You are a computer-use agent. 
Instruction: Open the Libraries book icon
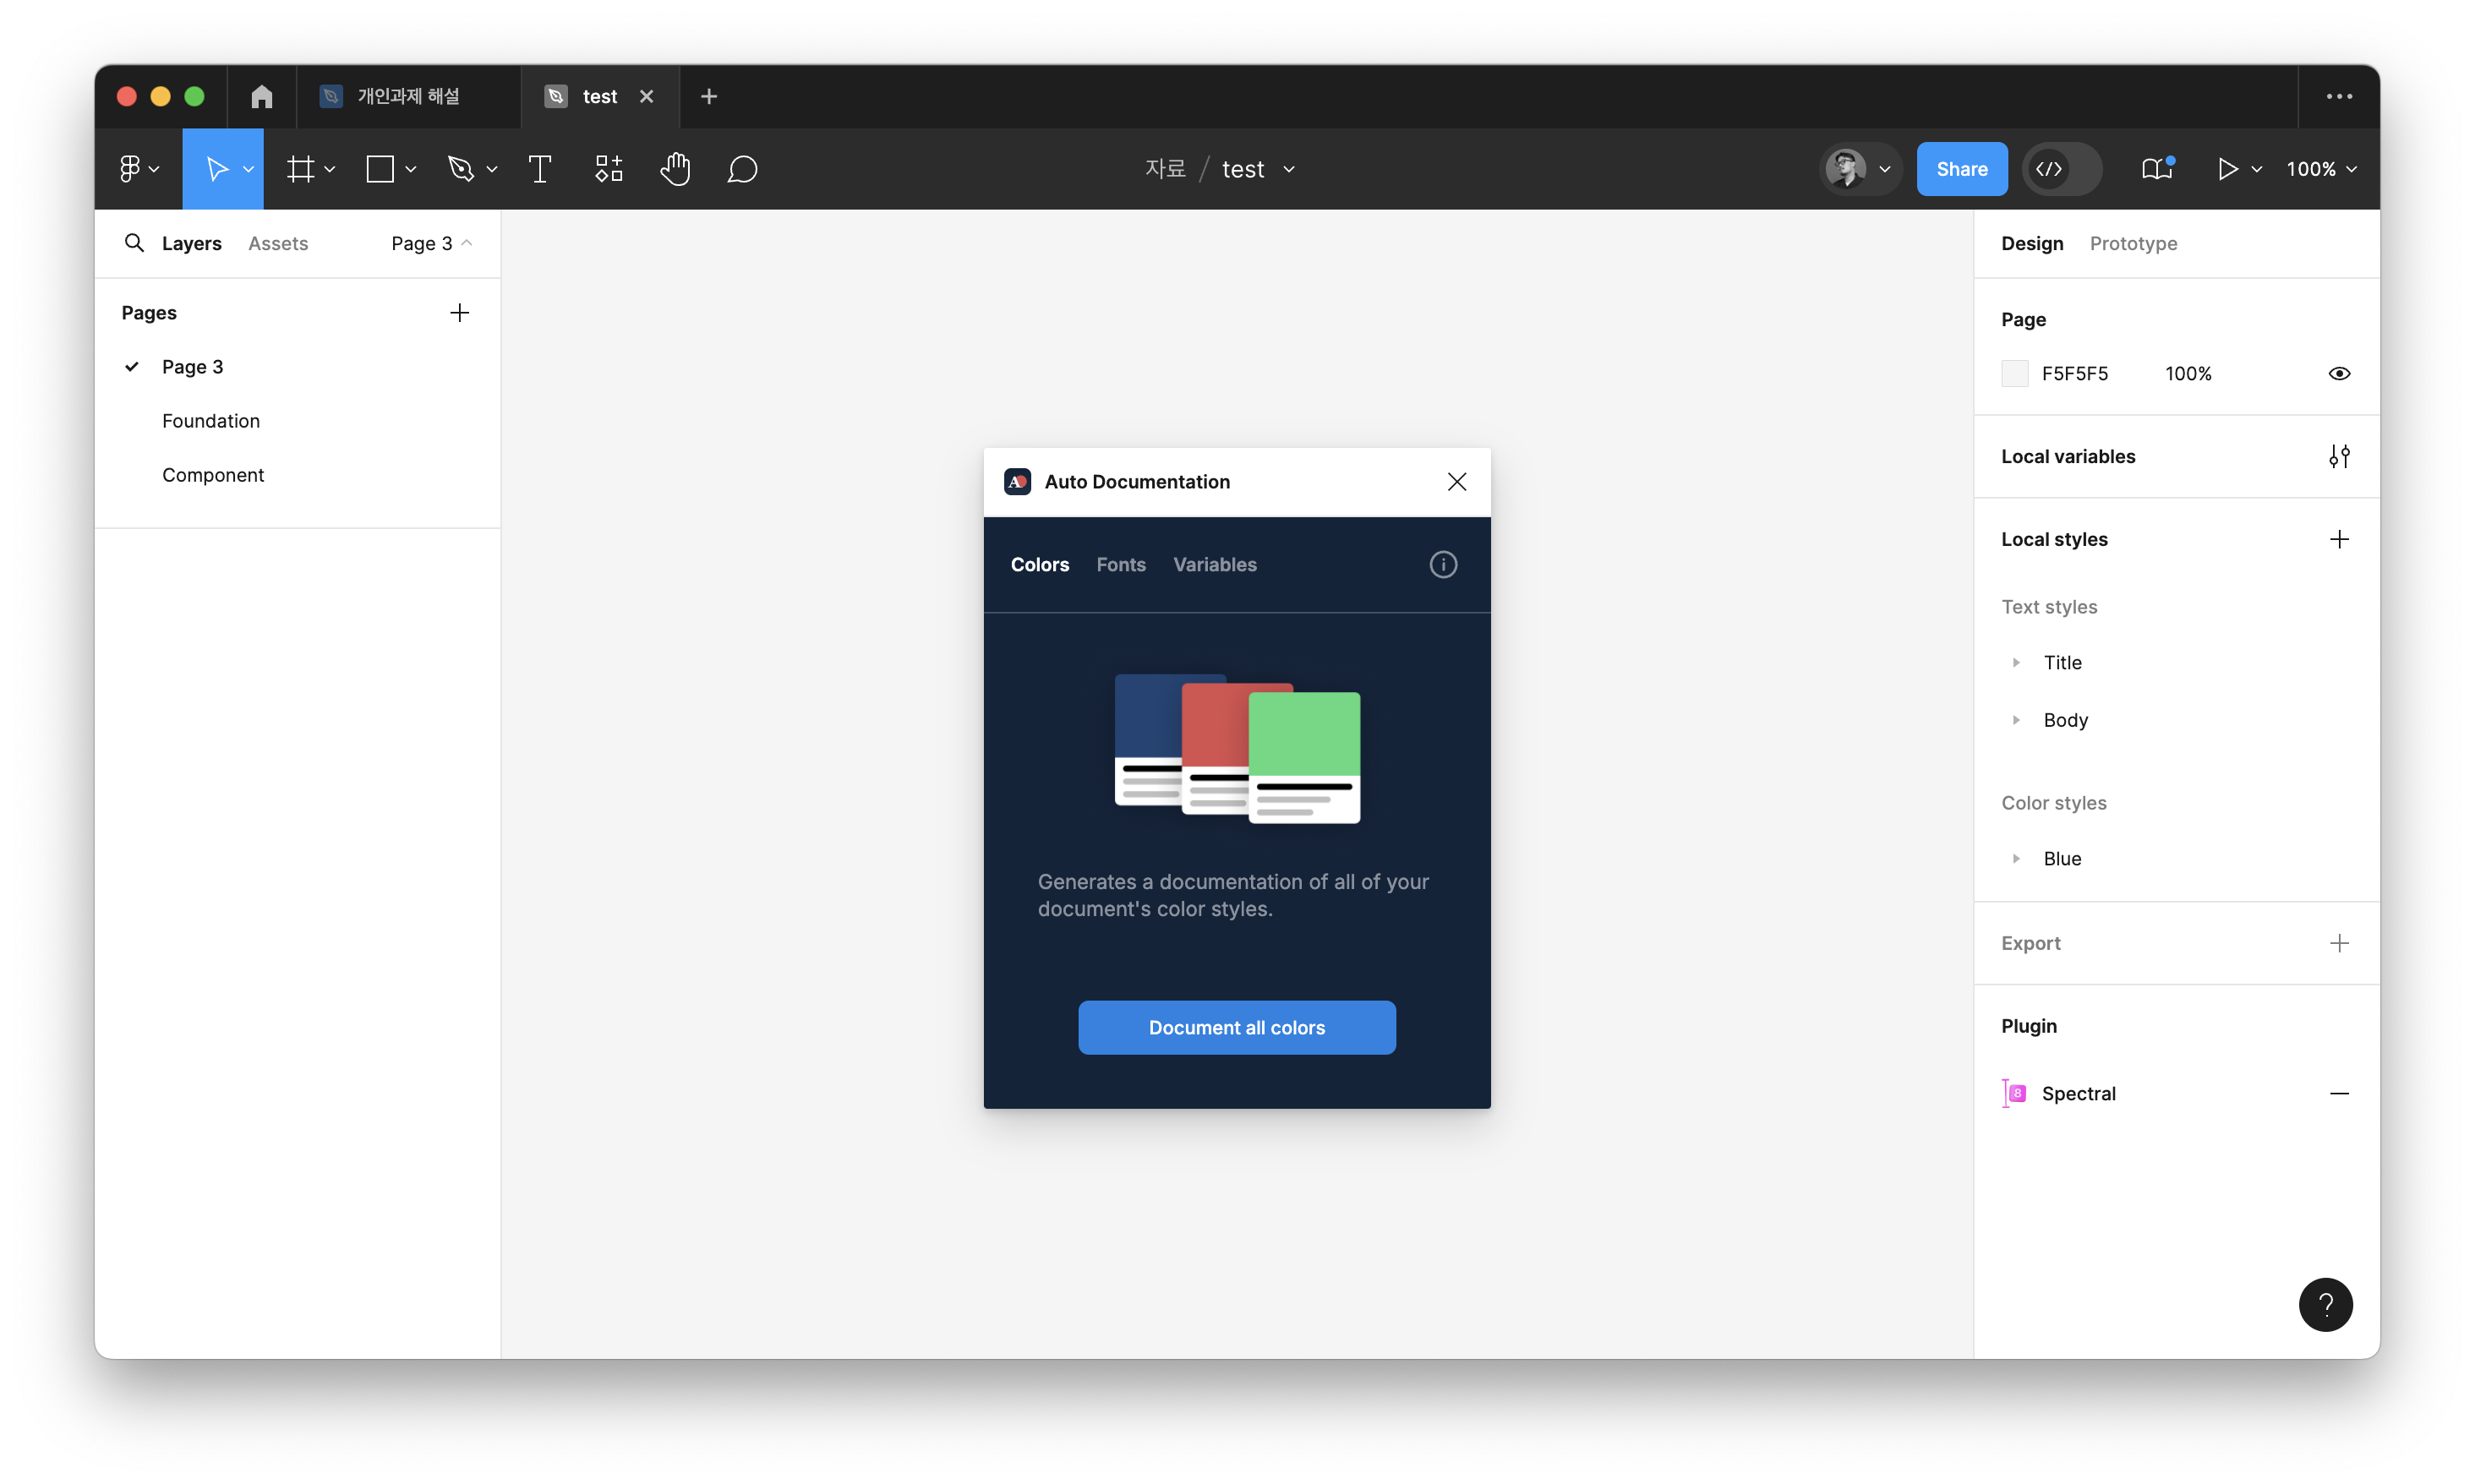click(2157, 169)
